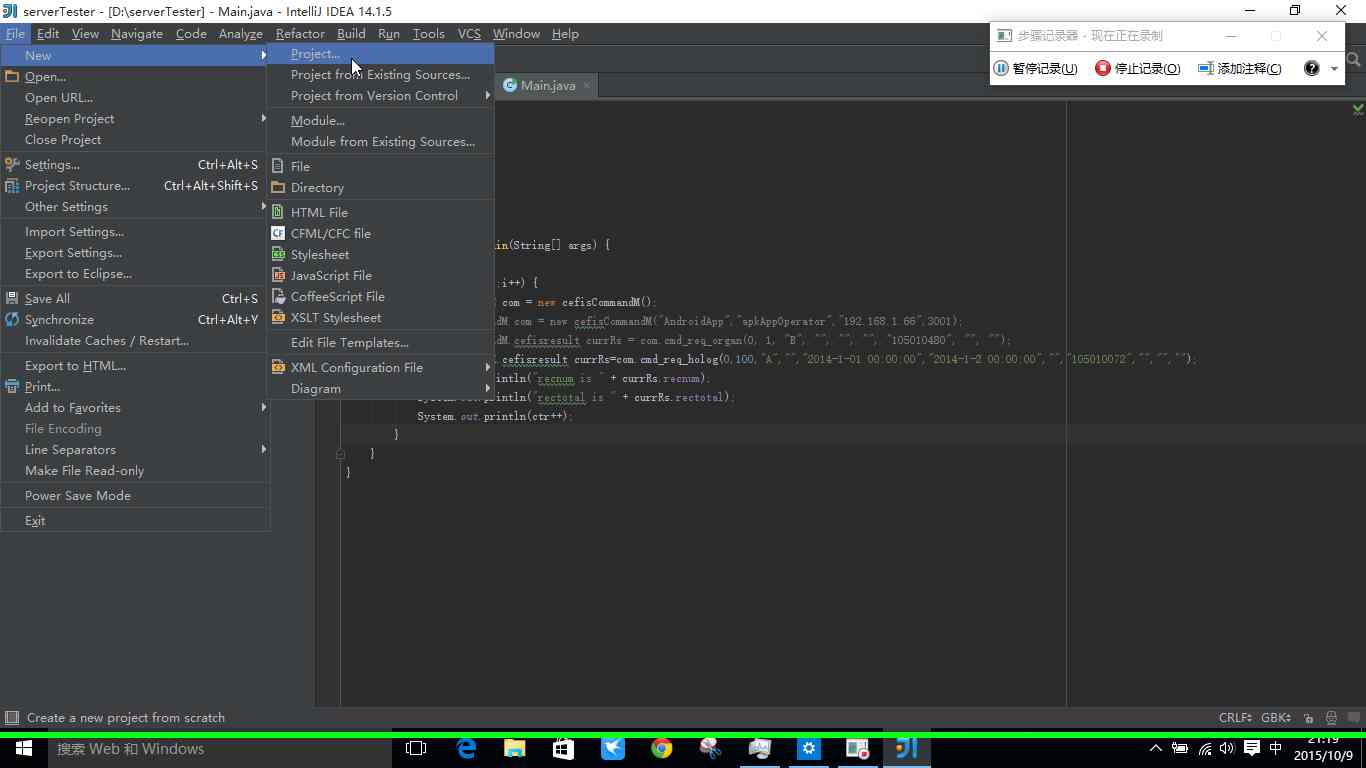Open Edit File Templates...

pyautogui.click(x=380, y=343)
